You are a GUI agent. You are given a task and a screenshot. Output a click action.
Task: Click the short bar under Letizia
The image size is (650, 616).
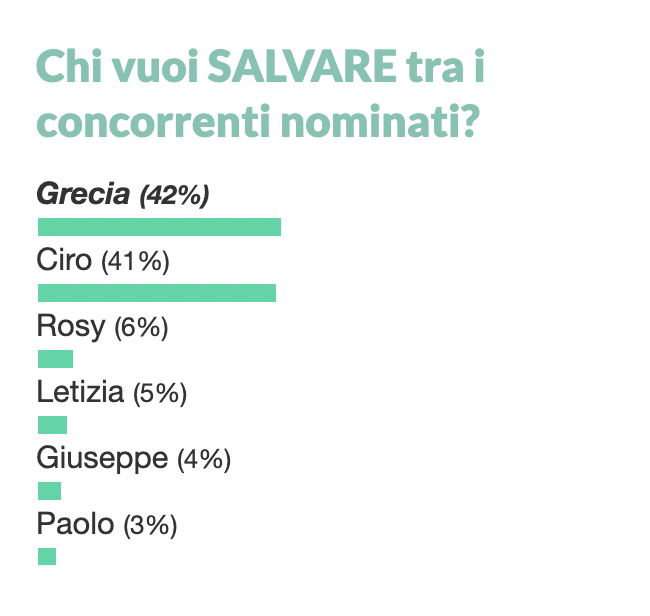click(53, 424)
